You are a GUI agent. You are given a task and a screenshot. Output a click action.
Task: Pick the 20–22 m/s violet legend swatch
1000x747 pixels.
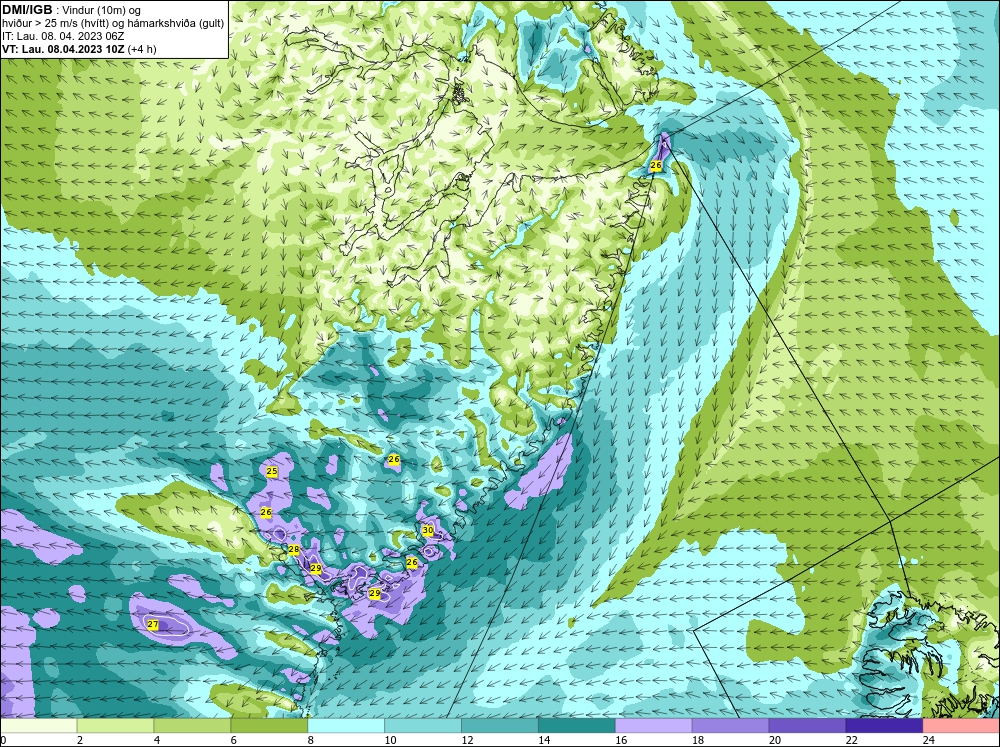[x=807, y=725]
